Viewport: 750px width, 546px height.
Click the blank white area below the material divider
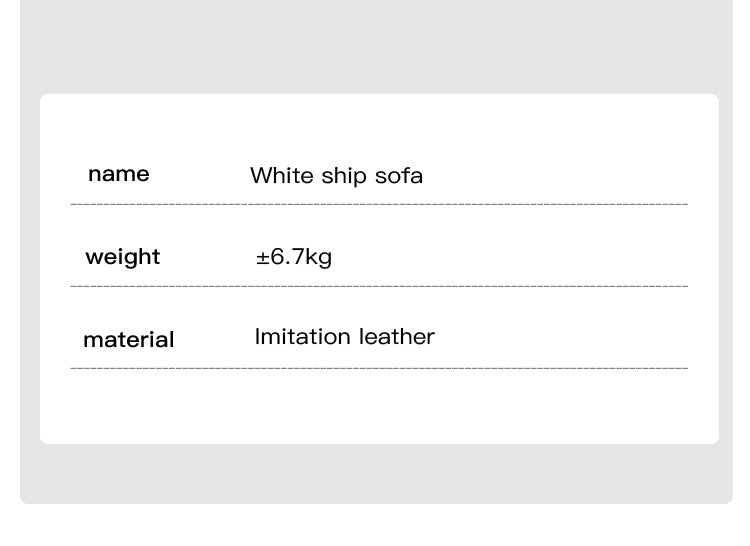pyautogui.click(x=379, y=406)
